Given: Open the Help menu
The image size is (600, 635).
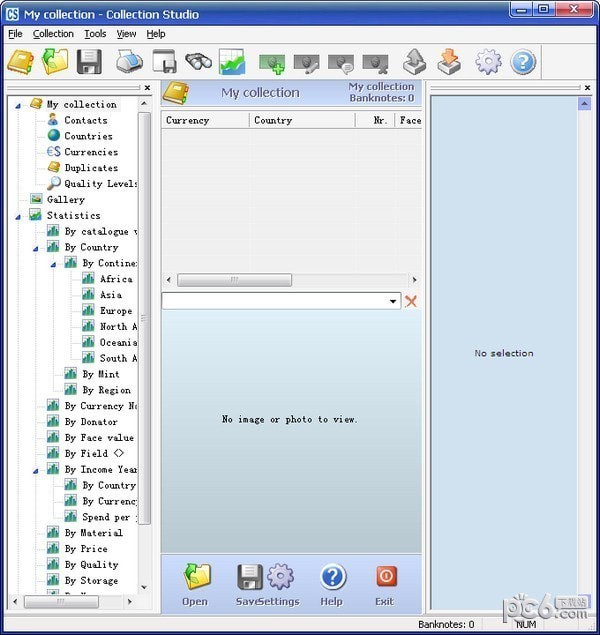Looking at the screenshot, I should [156, 34].
